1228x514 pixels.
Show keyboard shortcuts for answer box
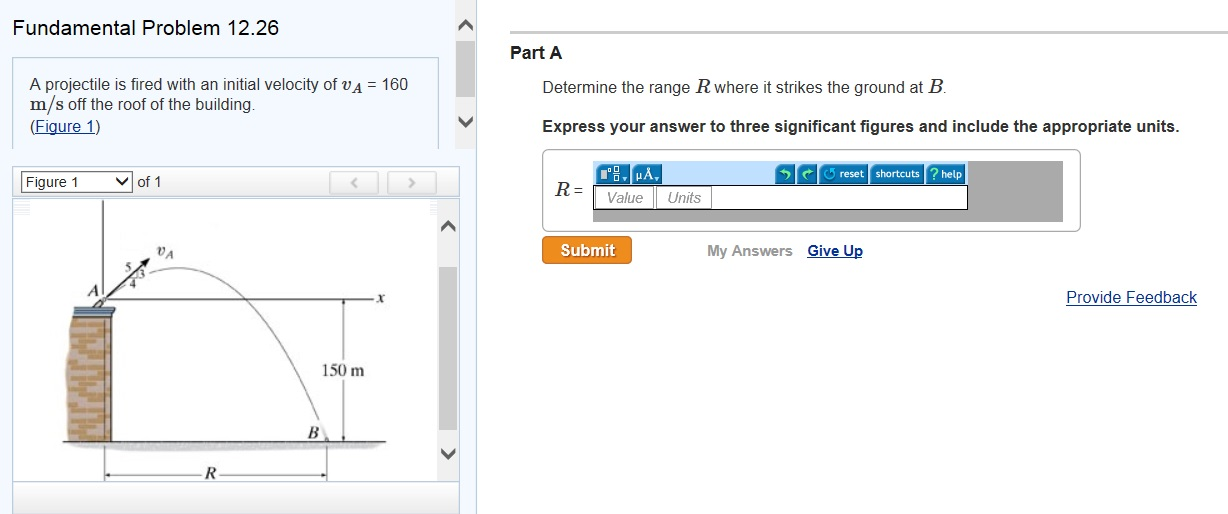tap(897, 174)
